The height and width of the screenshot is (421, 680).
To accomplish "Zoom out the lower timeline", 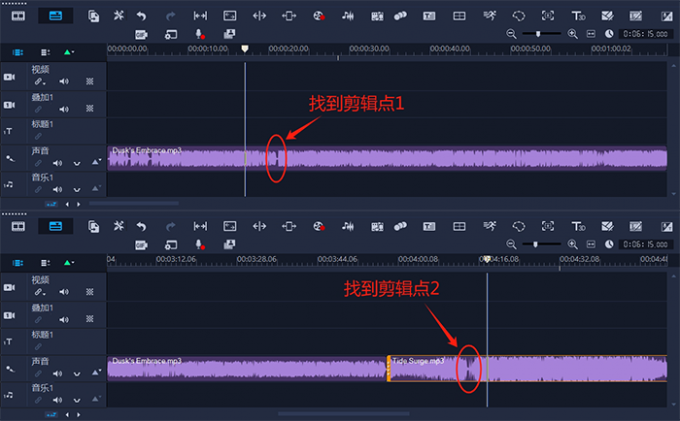I will tap(511, 244).
